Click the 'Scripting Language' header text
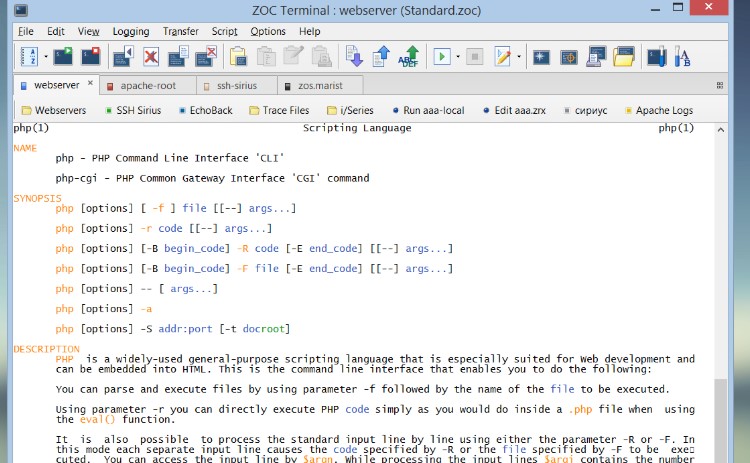The image size is (750, 463). [x=357, y=128]
